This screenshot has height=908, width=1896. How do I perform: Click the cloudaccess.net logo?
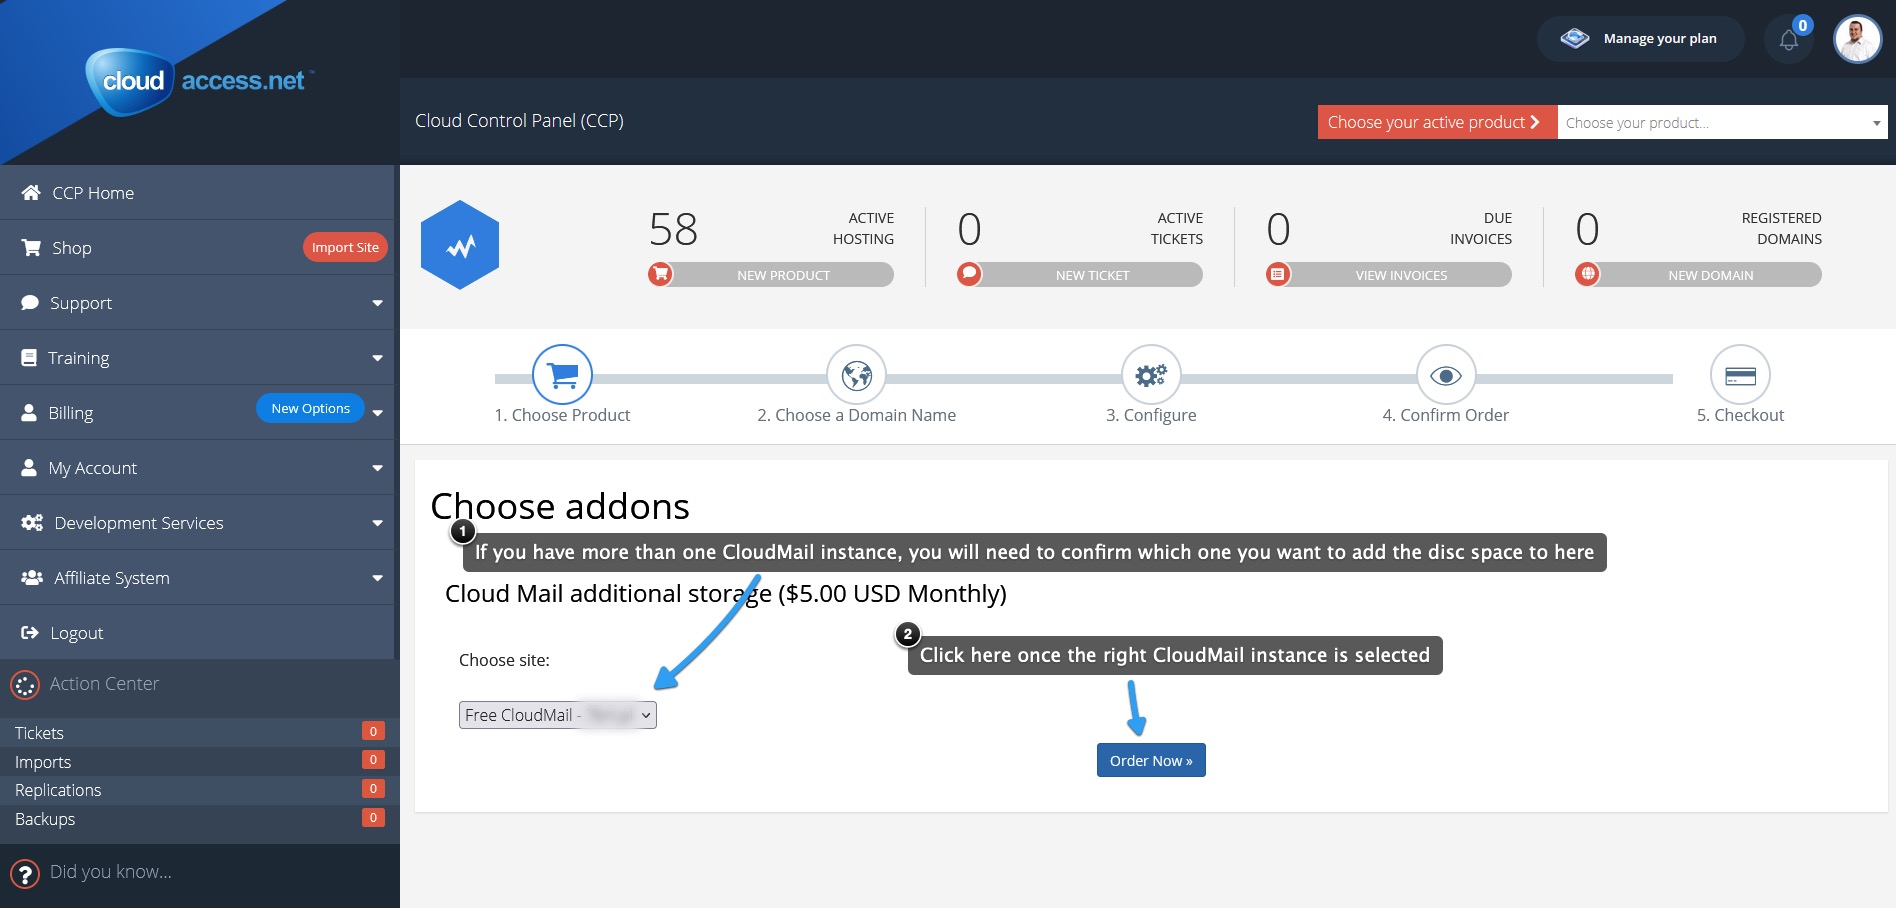(x=199, y=81)
